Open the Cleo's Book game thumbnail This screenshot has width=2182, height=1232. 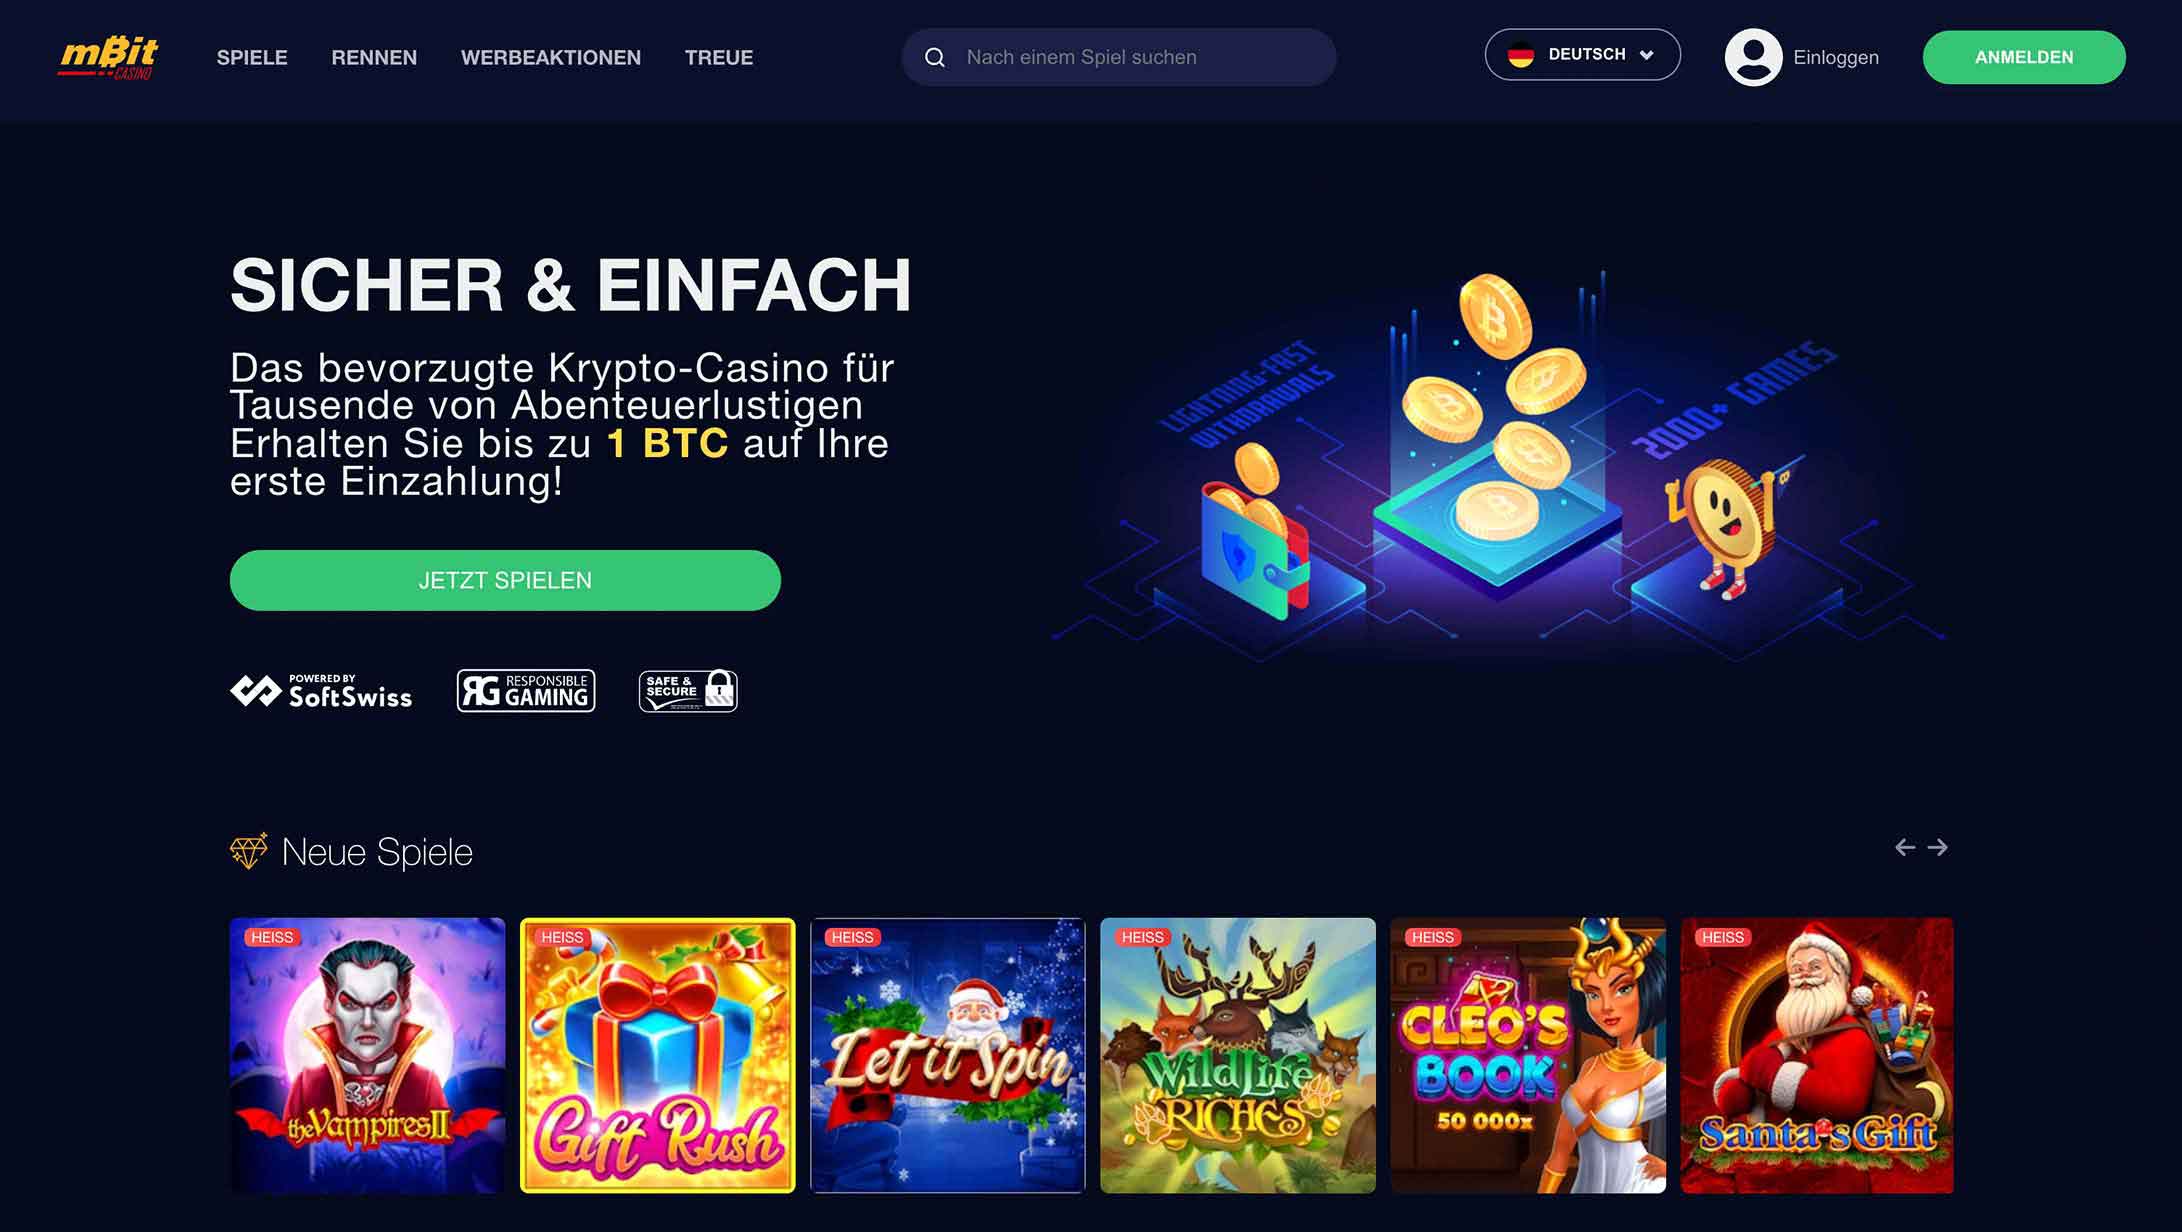[1528, 1055]
